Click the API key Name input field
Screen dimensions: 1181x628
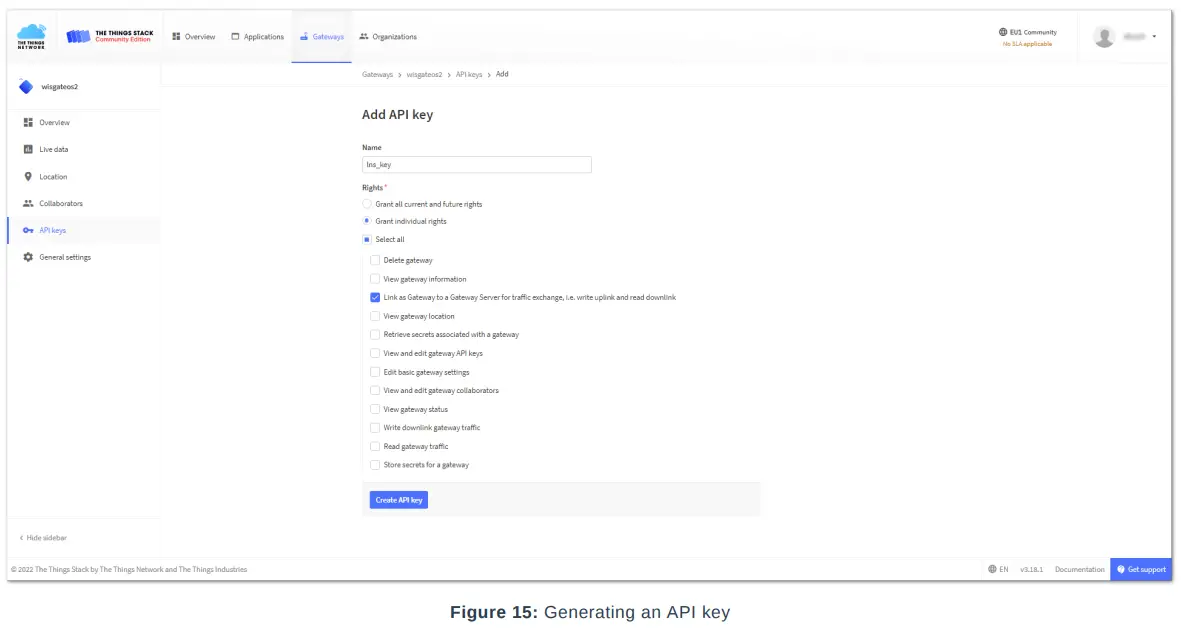[x=476, y=165]
